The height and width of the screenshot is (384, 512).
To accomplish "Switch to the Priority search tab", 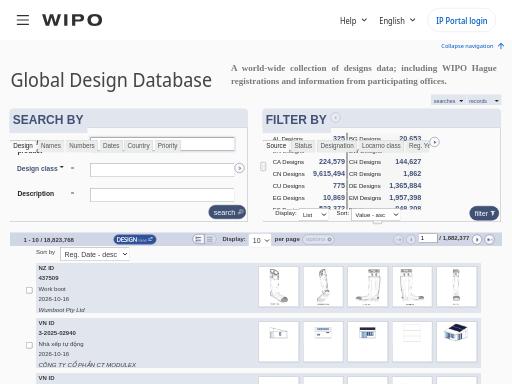I will coord(167,146).
